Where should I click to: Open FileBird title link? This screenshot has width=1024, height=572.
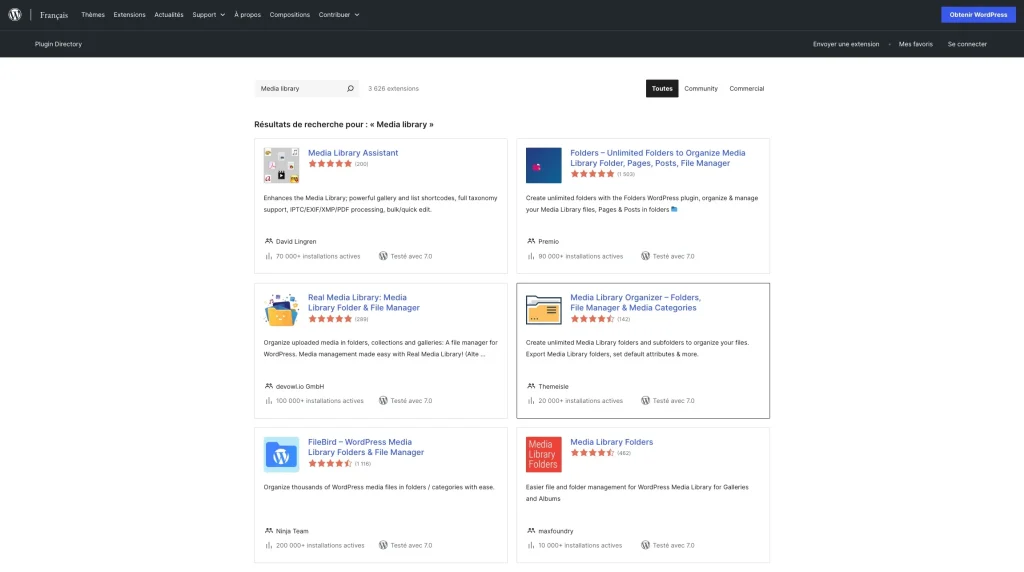[366, 447]
